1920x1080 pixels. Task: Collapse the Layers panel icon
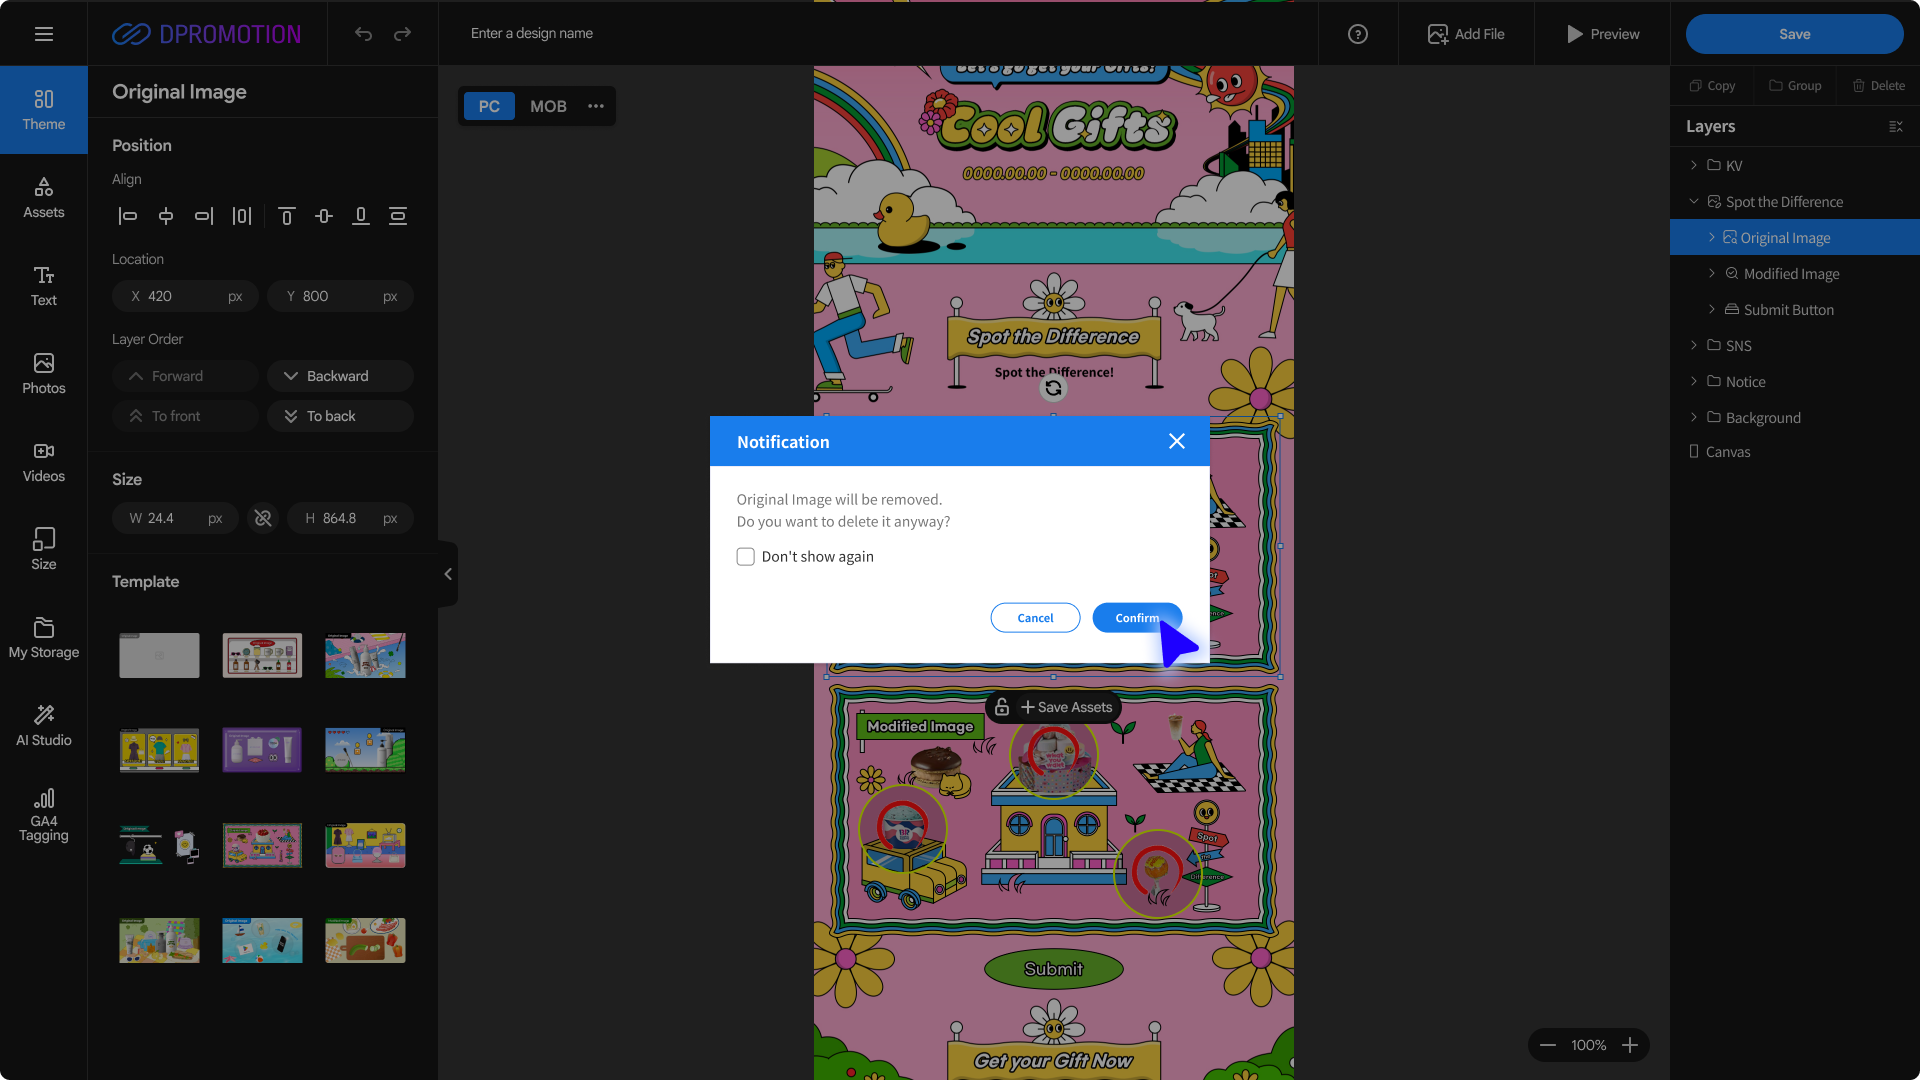coord(1895,127)
